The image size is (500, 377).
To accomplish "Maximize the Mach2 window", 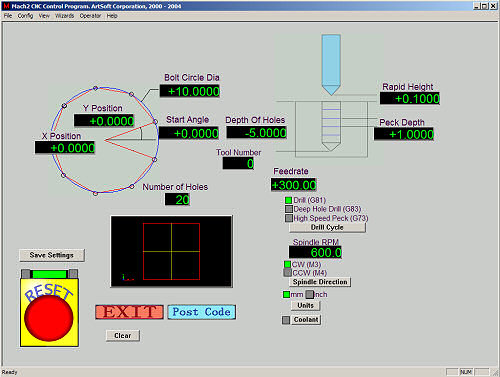I will point(485,6).
